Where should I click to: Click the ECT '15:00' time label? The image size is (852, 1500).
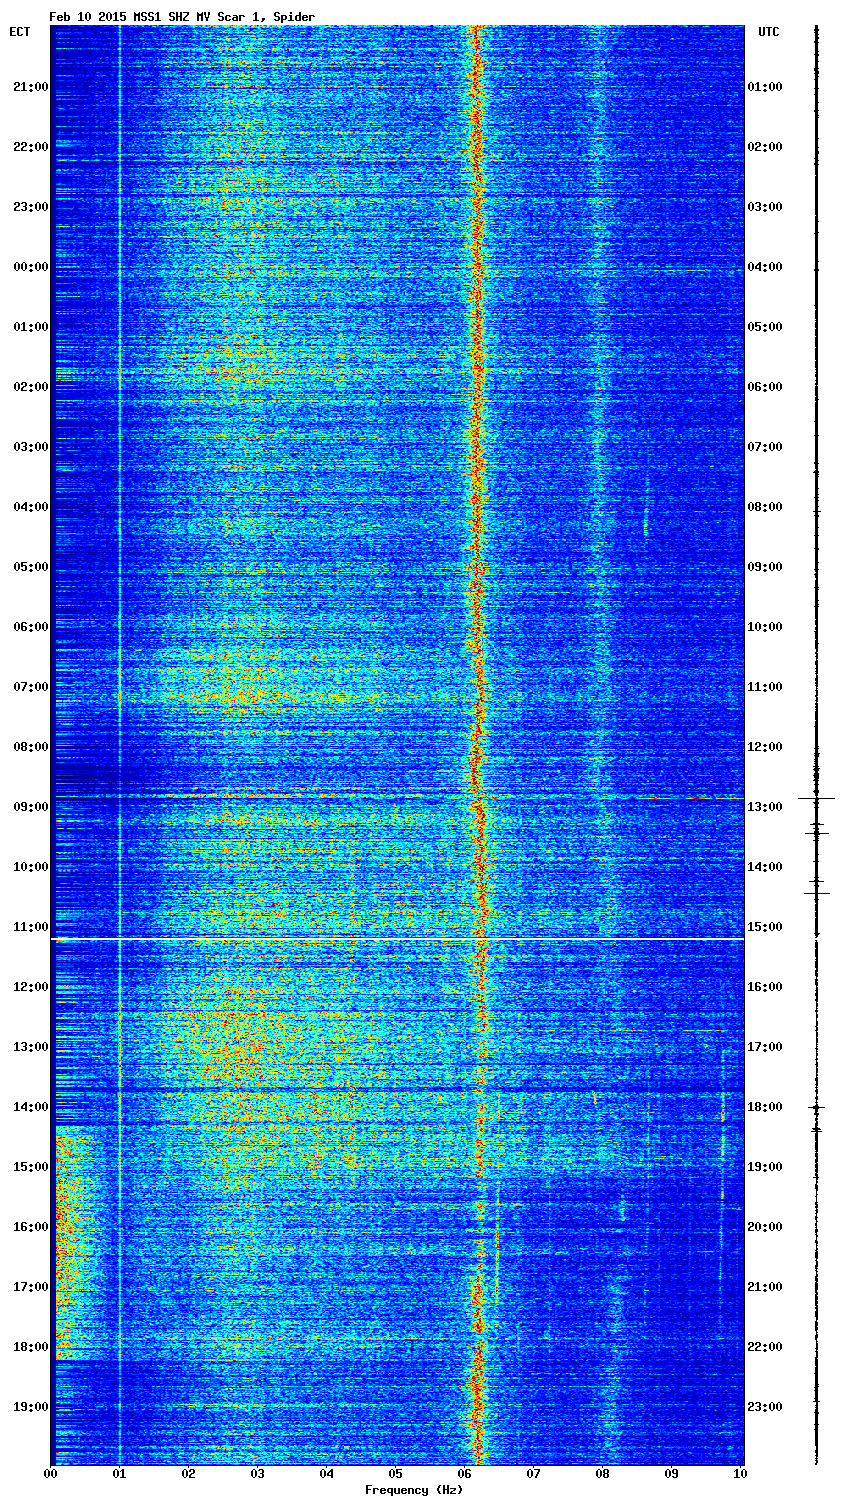30,1167
